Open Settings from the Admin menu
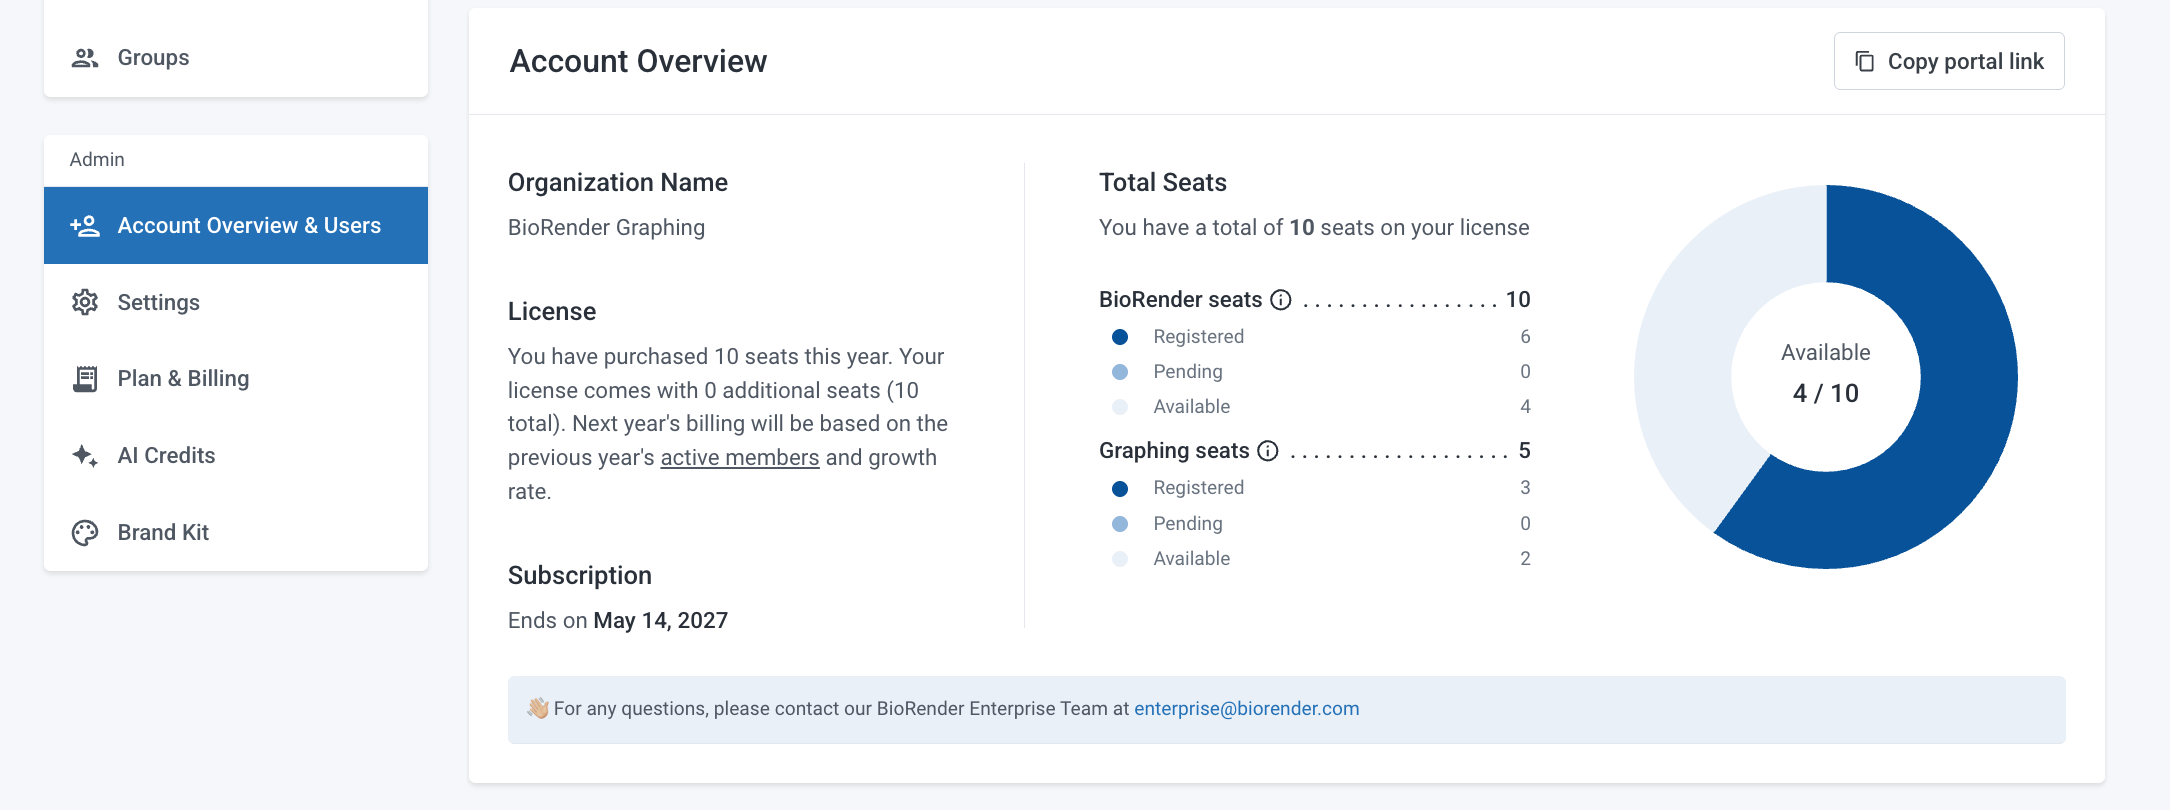 (236, 302)
